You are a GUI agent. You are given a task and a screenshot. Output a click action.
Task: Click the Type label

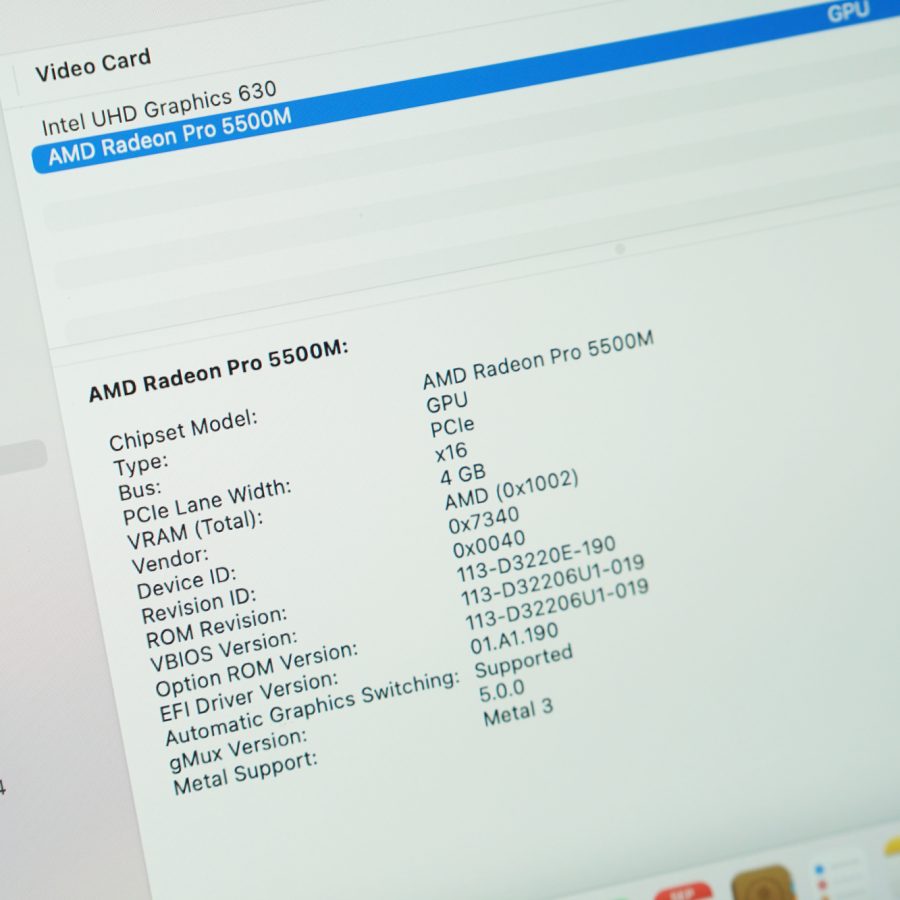tap(141, 464)
